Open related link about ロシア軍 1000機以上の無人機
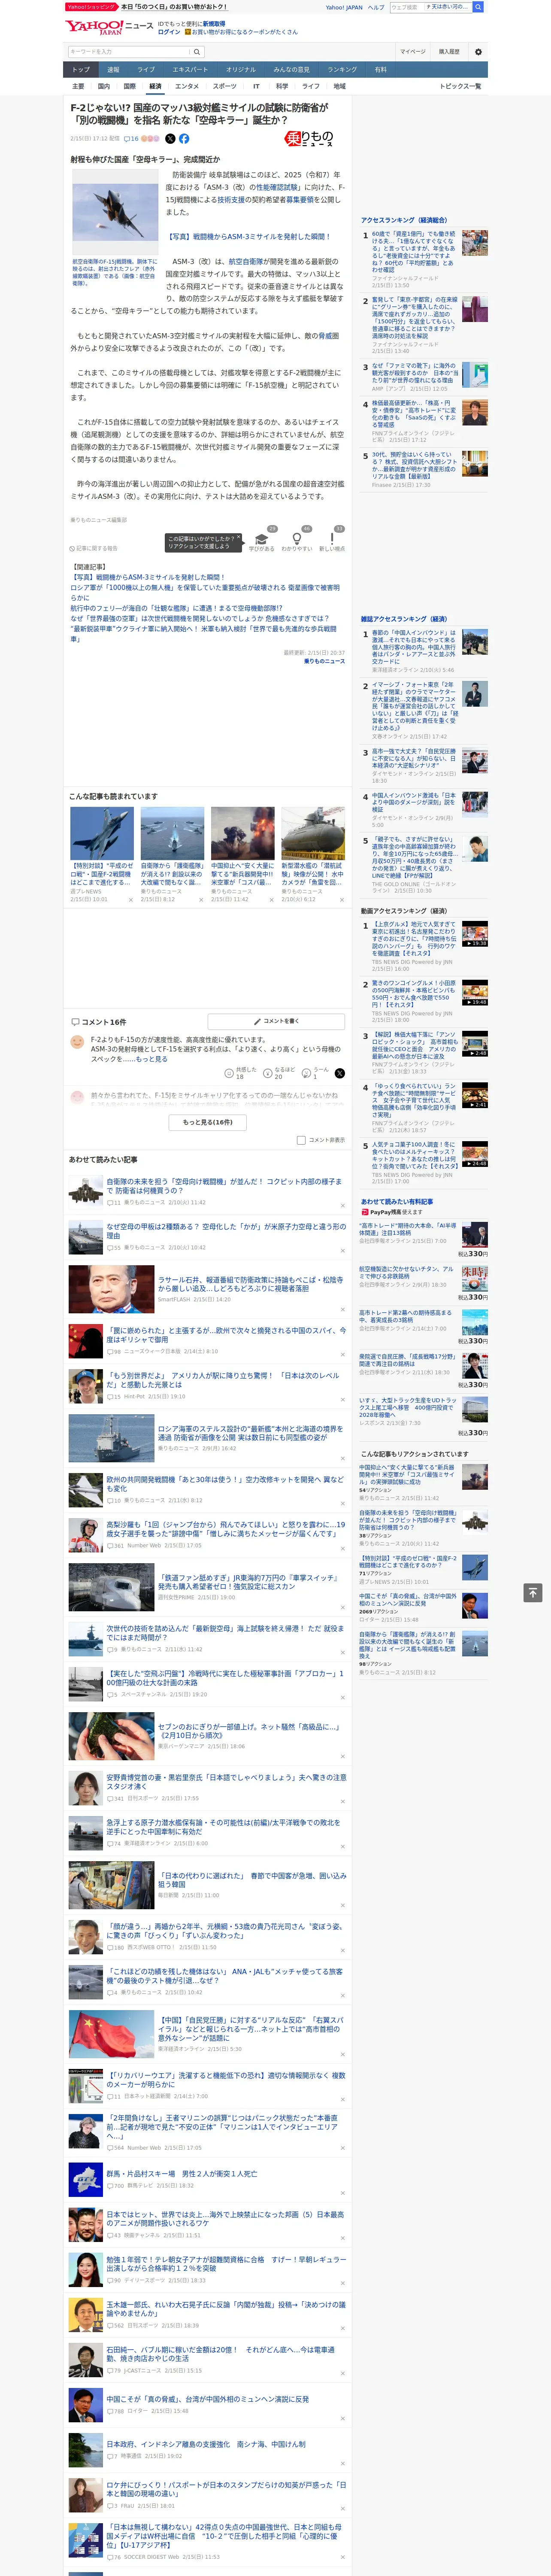 click(205, 592)
